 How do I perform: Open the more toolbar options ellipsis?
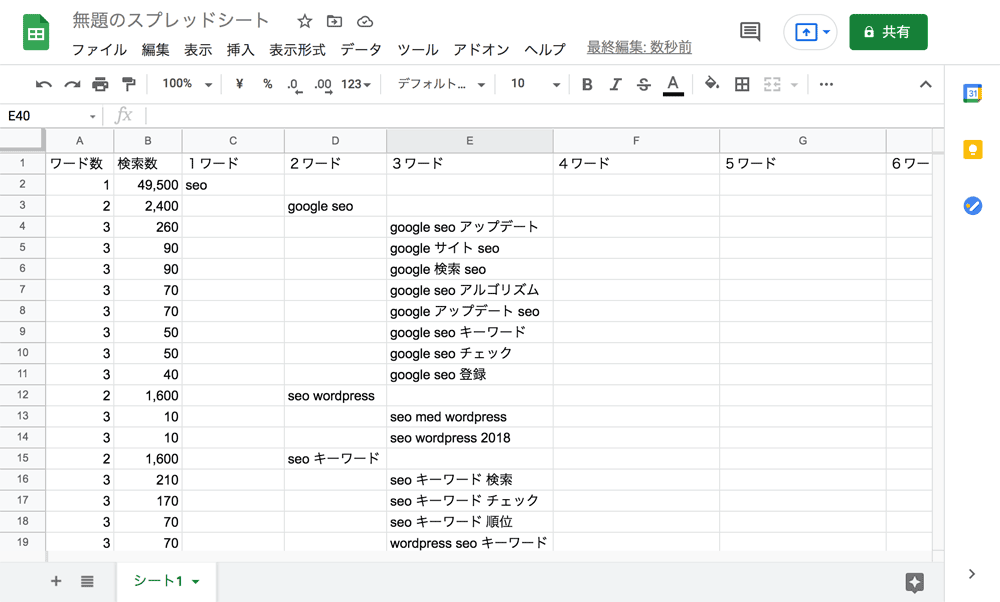(827, 84)
